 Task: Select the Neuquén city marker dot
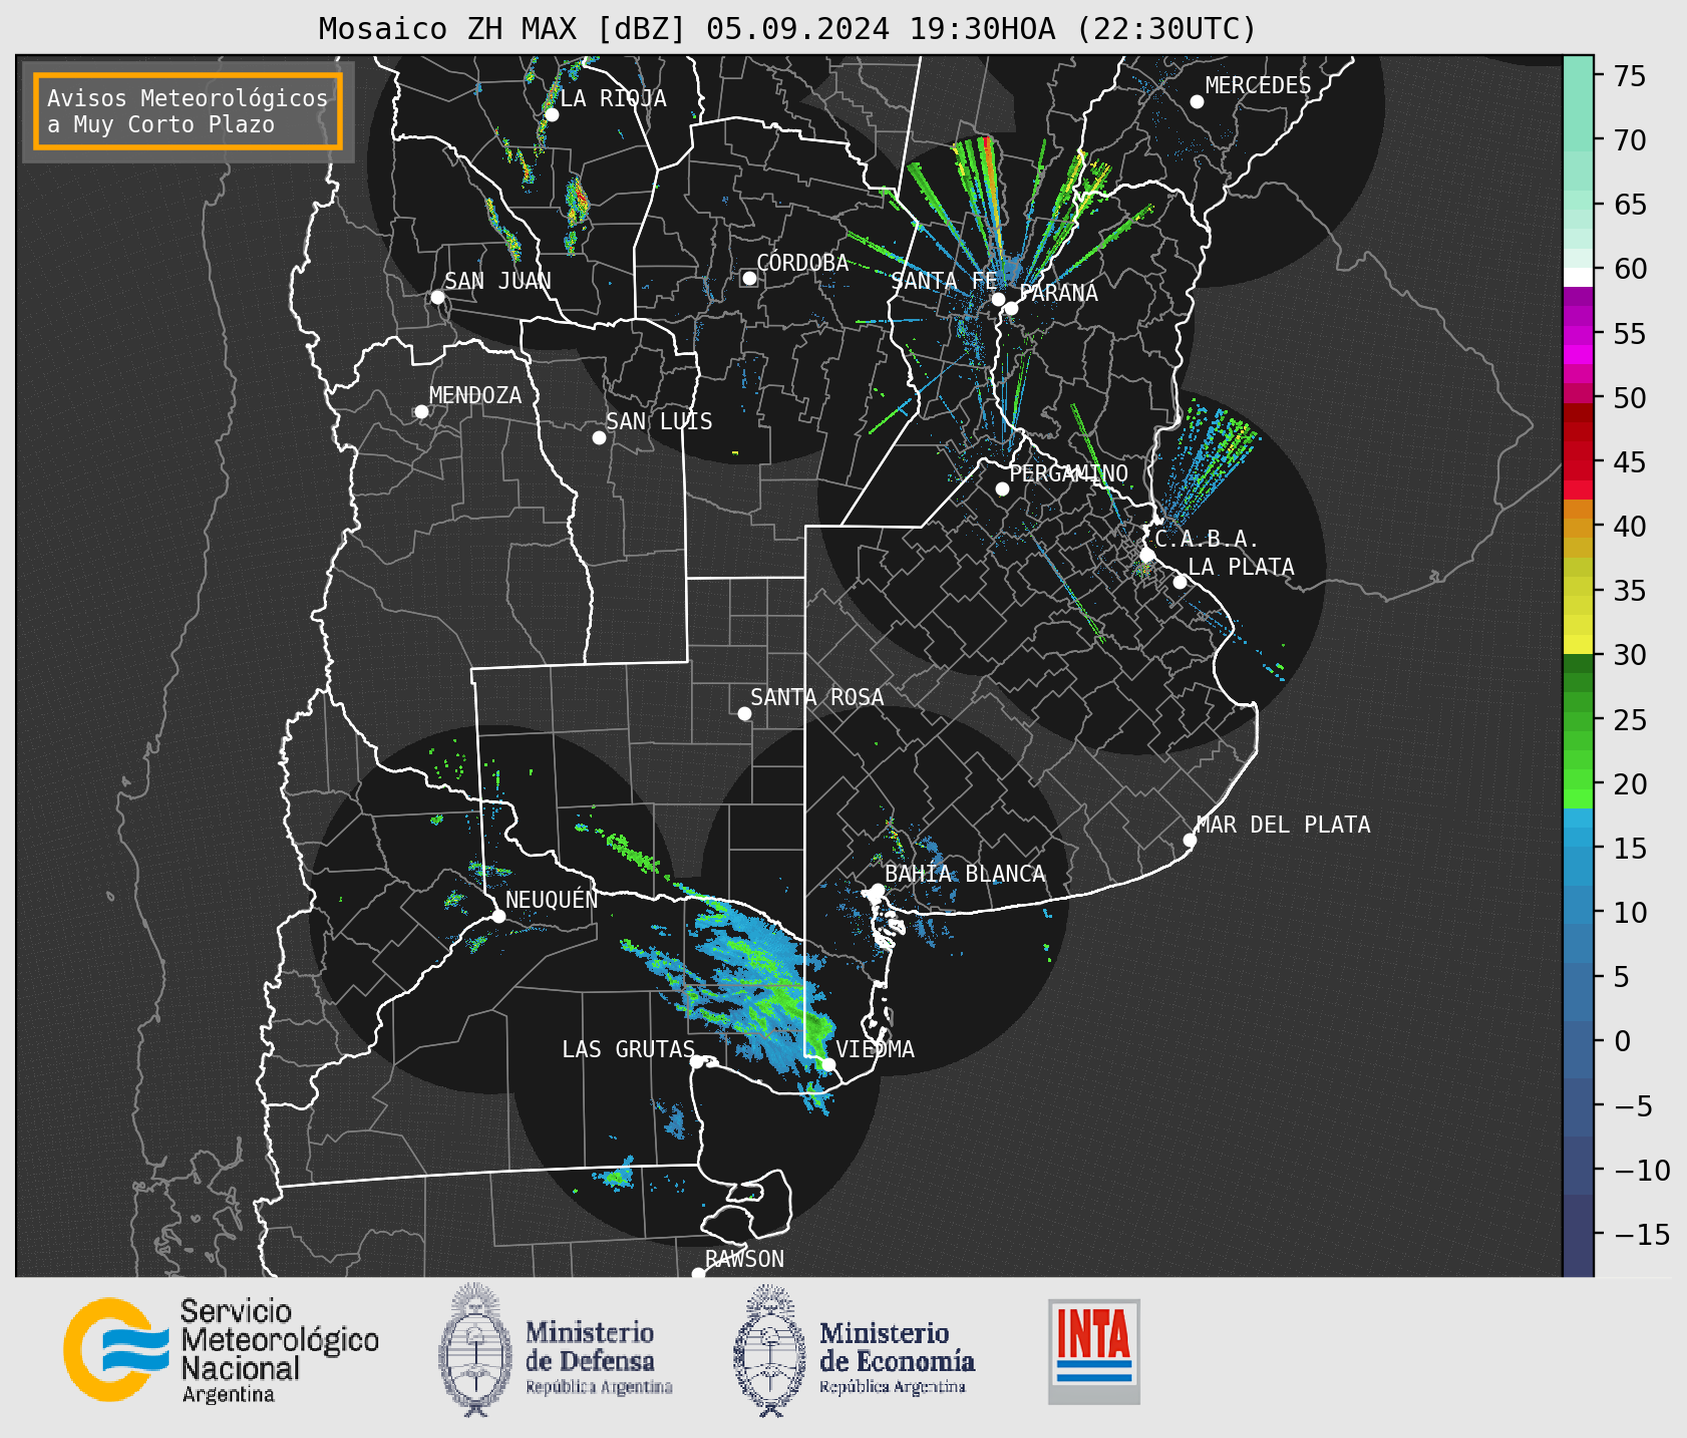[x=498, y=916]
